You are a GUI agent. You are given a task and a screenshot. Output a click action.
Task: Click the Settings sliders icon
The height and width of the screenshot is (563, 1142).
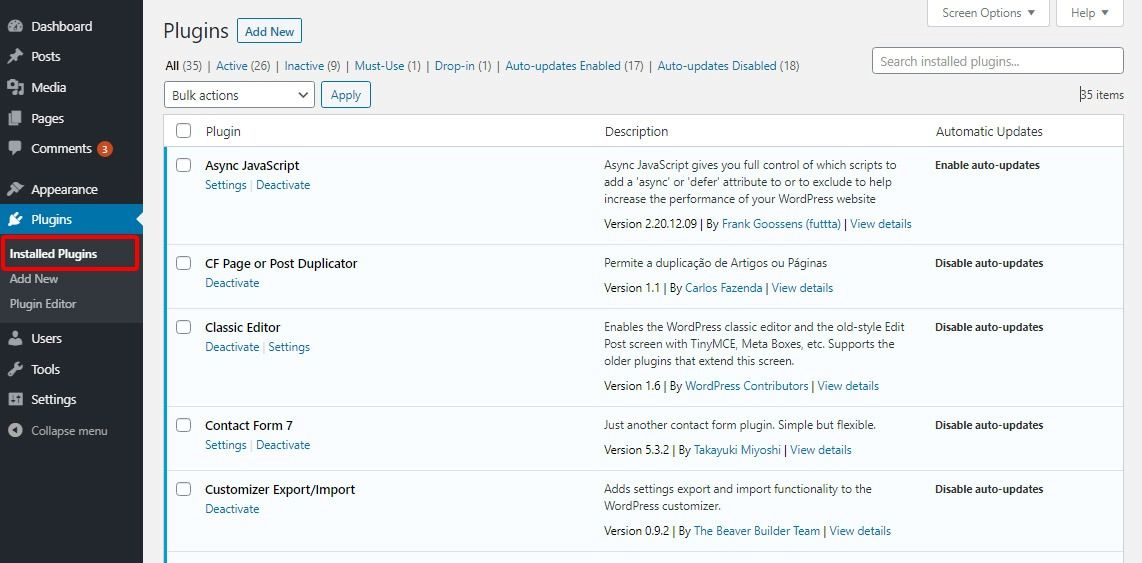click(15, 400)
